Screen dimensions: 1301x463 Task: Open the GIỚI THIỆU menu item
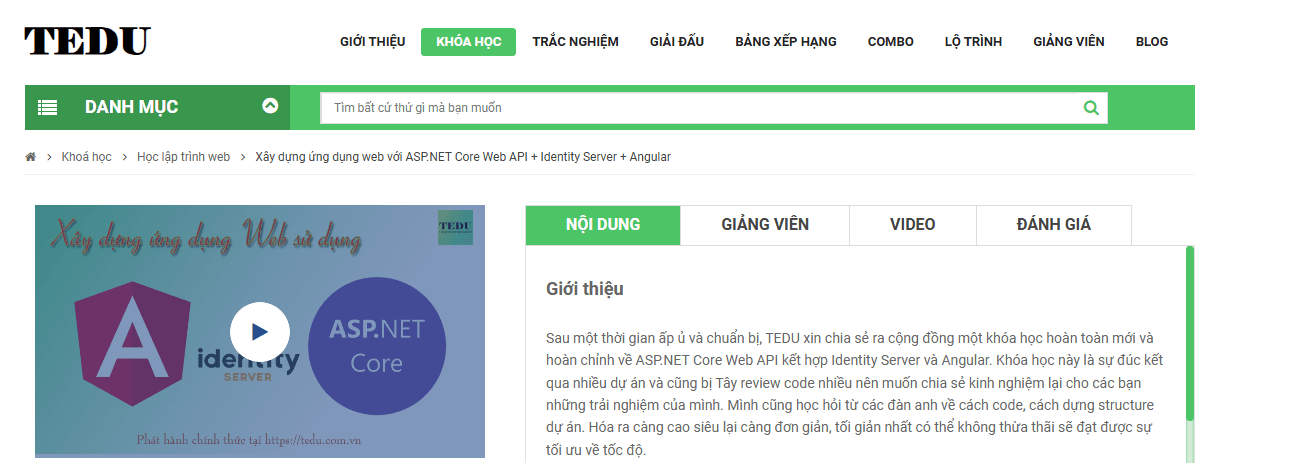[x=373, y=42]
